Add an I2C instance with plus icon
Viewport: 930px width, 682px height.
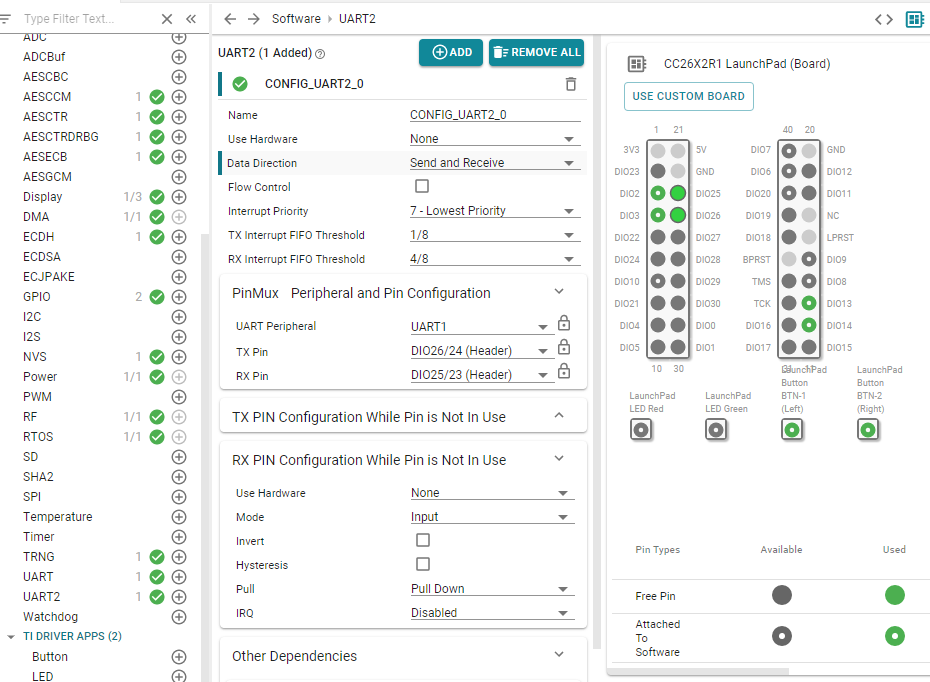point(179,317)
